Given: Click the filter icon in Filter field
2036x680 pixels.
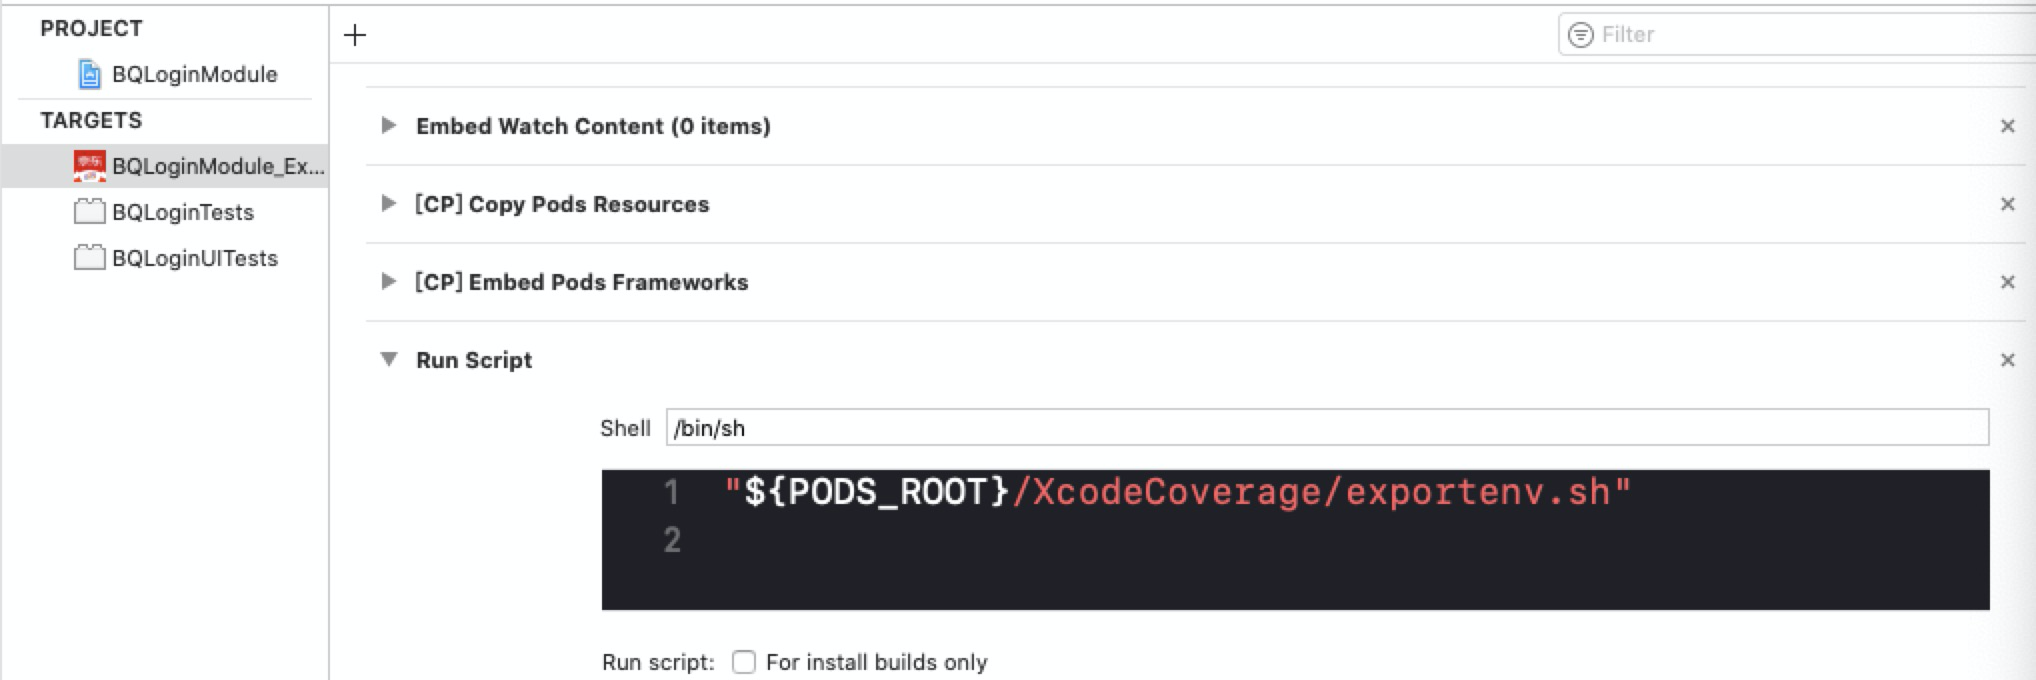Looking at the screenshot, I should coord(1581,35).
